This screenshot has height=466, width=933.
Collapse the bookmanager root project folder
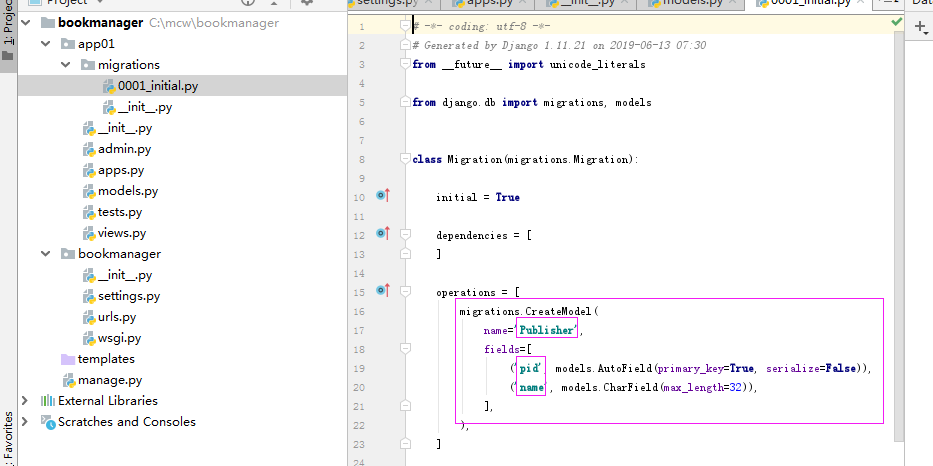pos(26,23)
